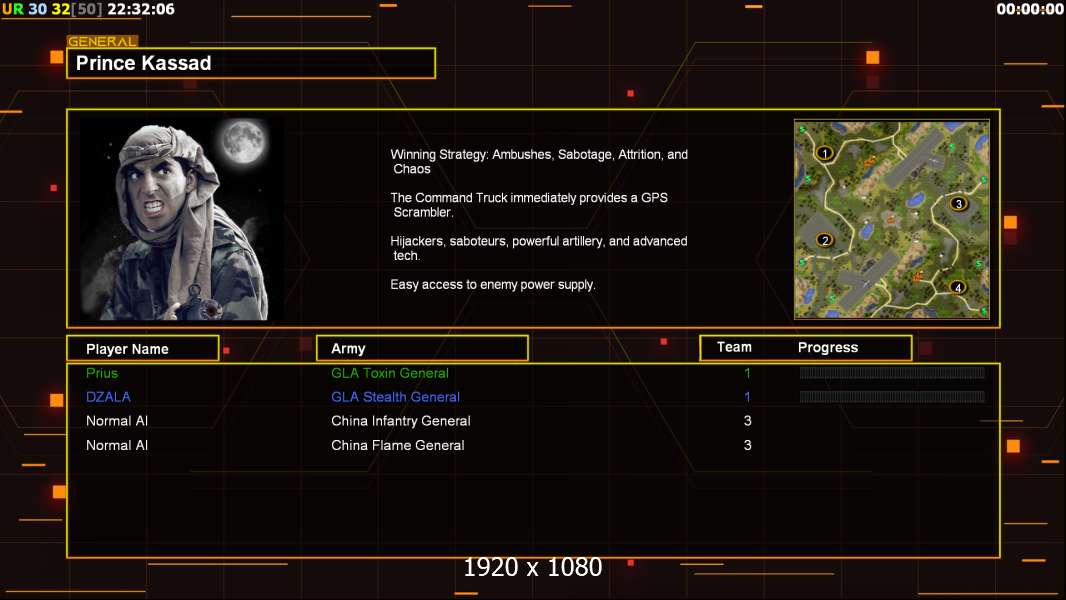The image size is (1066, 600).
Task: Click start position marker 4 on minimap
Action: pos(958,287)
